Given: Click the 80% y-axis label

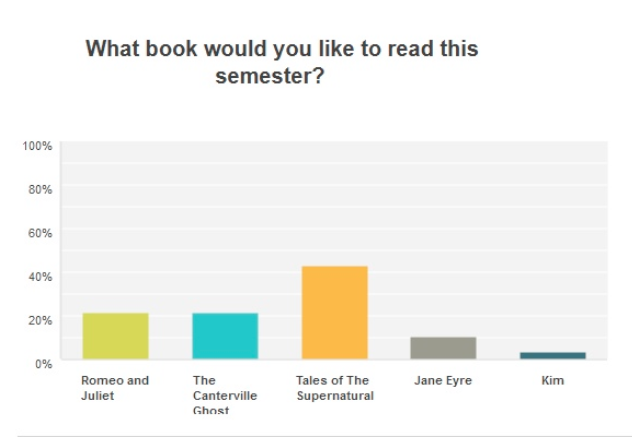Looking at the screenshot, I should pos(40,189).
